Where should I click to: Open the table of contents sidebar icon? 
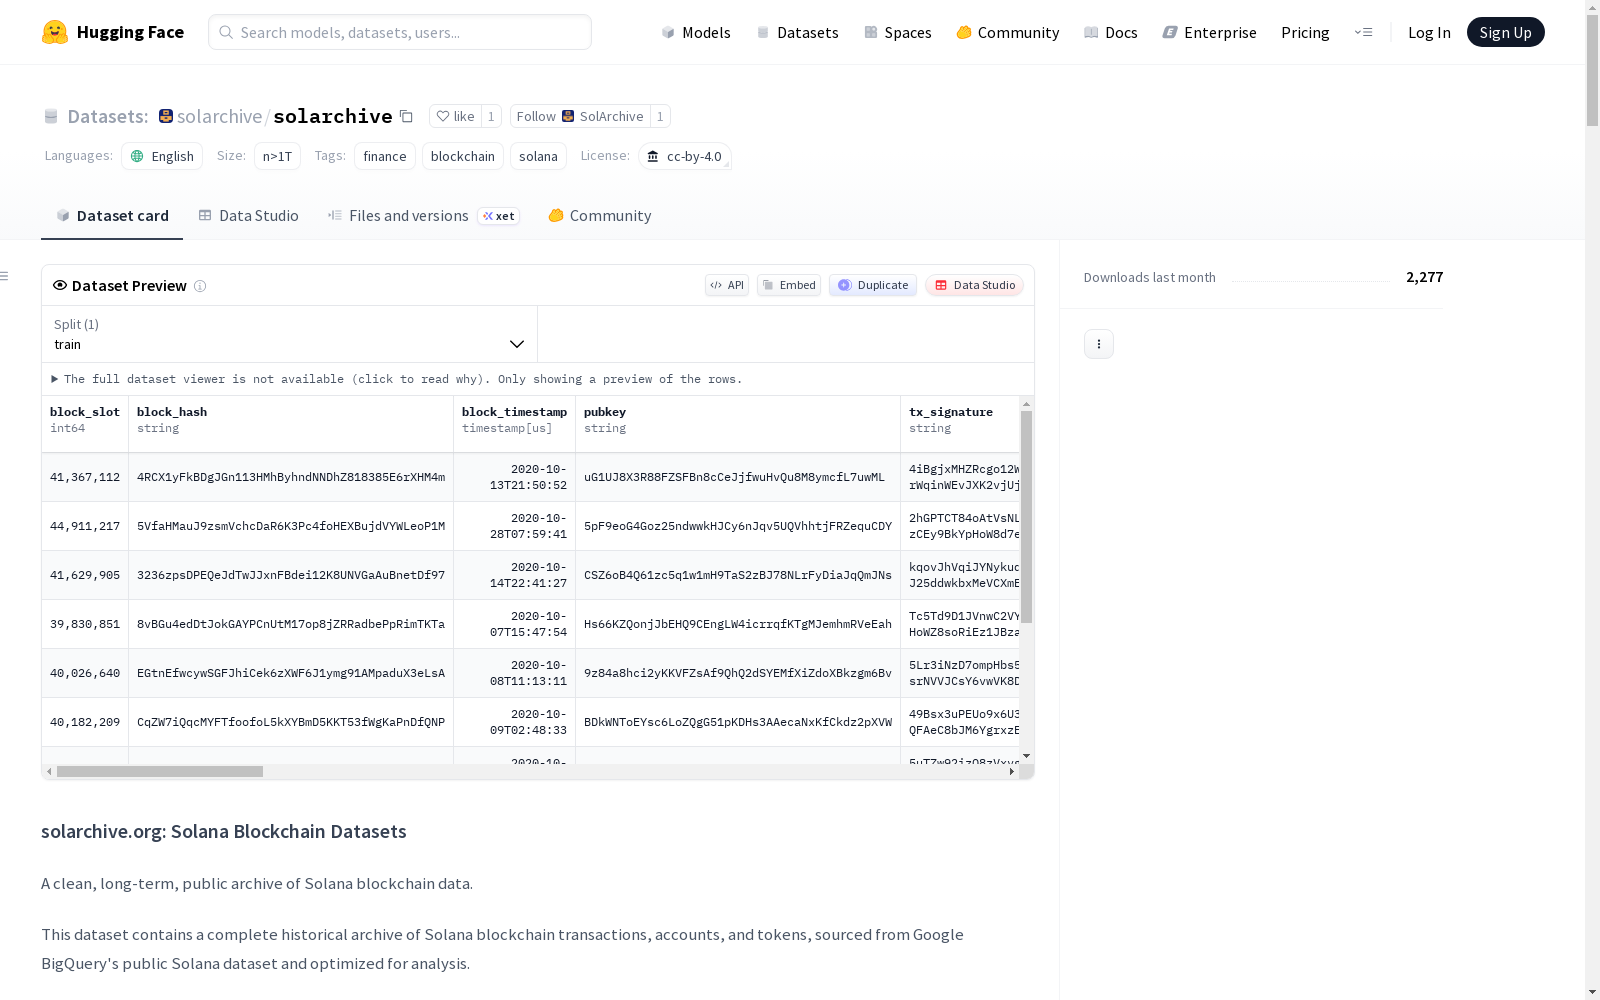(x=5, y=276)
